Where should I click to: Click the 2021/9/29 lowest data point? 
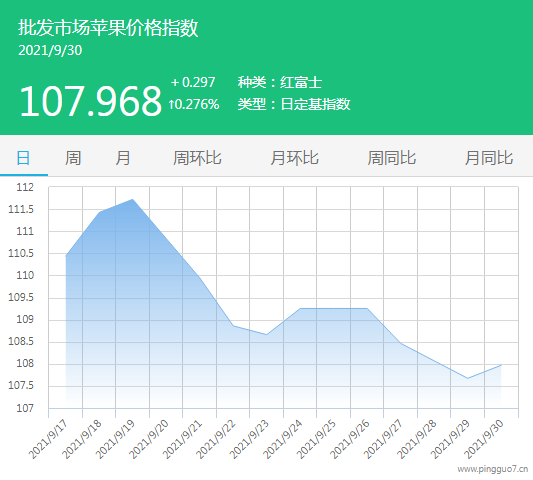click(468, 378)
